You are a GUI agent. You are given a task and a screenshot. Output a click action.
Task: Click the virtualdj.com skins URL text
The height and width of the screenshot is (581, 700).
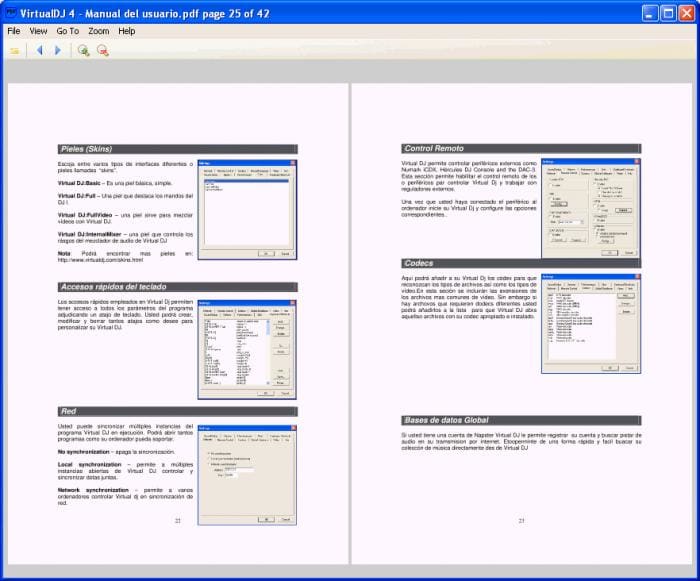pos(100,260)
